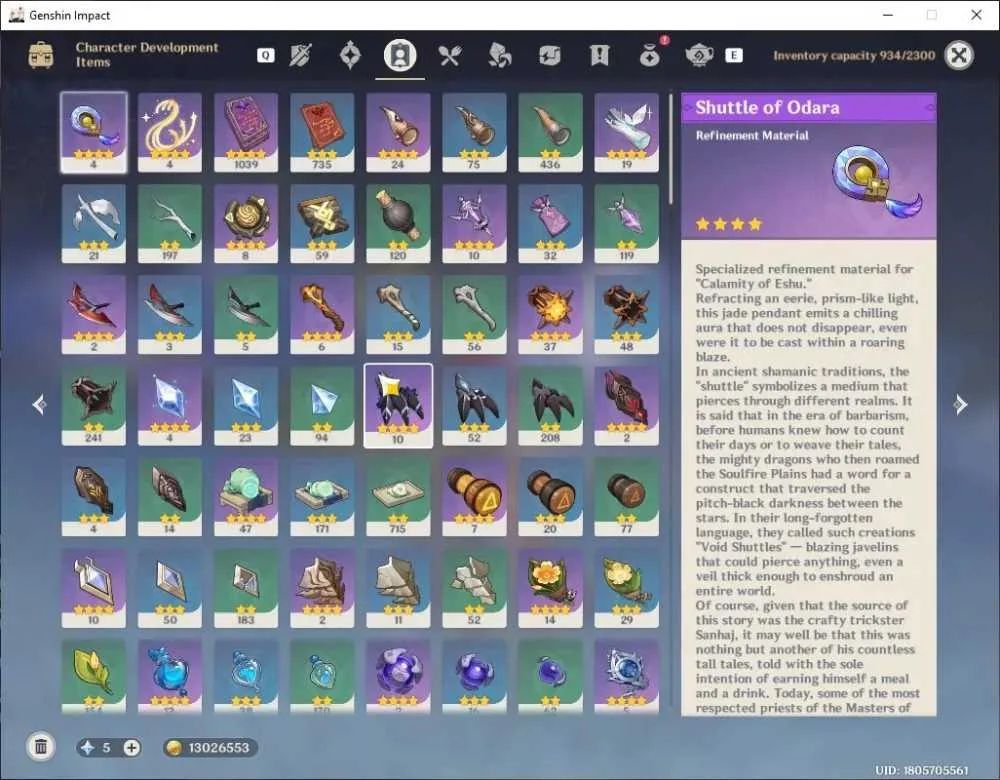Select the black flask item with count 120
The height and width of the screenshot is (780, 1000).
pyautogui.click(x=398, y=224)
